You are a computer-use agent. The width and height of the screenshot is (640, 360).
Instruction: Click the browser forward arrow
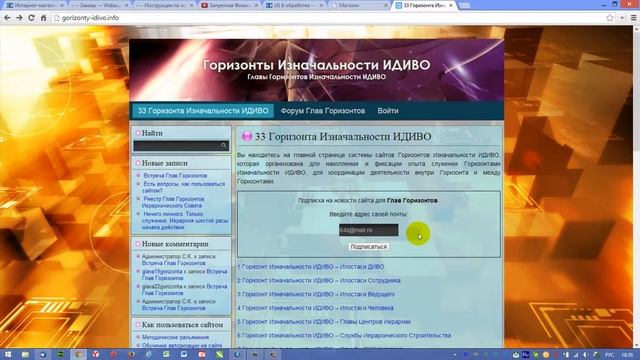(x=19, y=18)
